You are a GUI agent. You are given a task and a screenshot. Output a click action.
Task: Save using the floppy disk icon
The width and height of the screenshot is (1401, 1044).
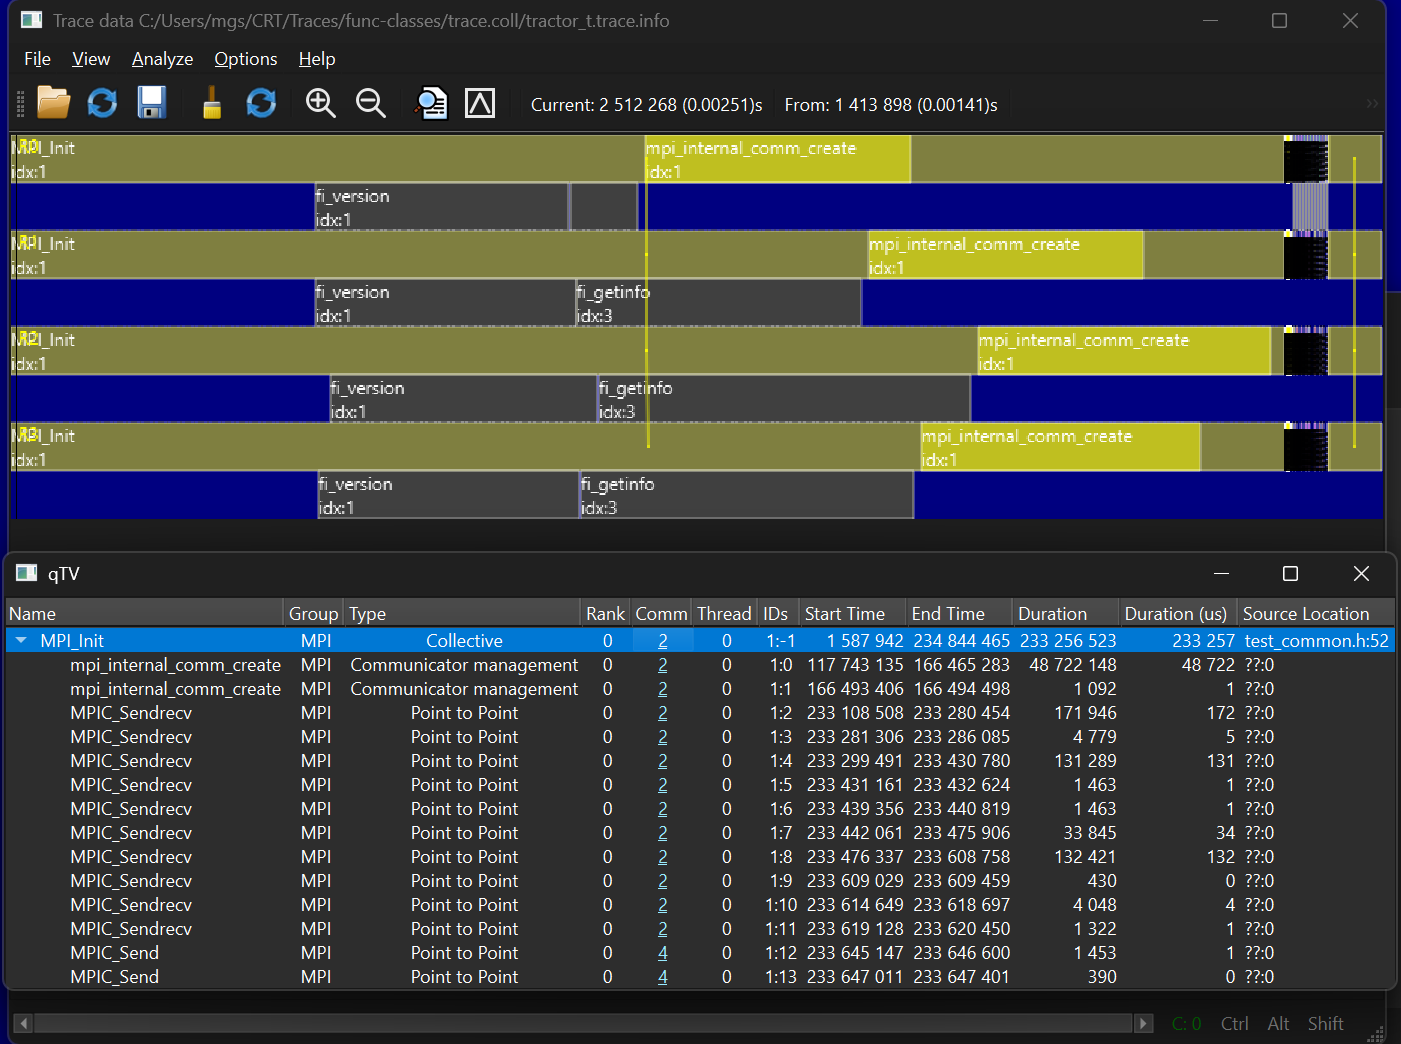(x=152, y=103)
